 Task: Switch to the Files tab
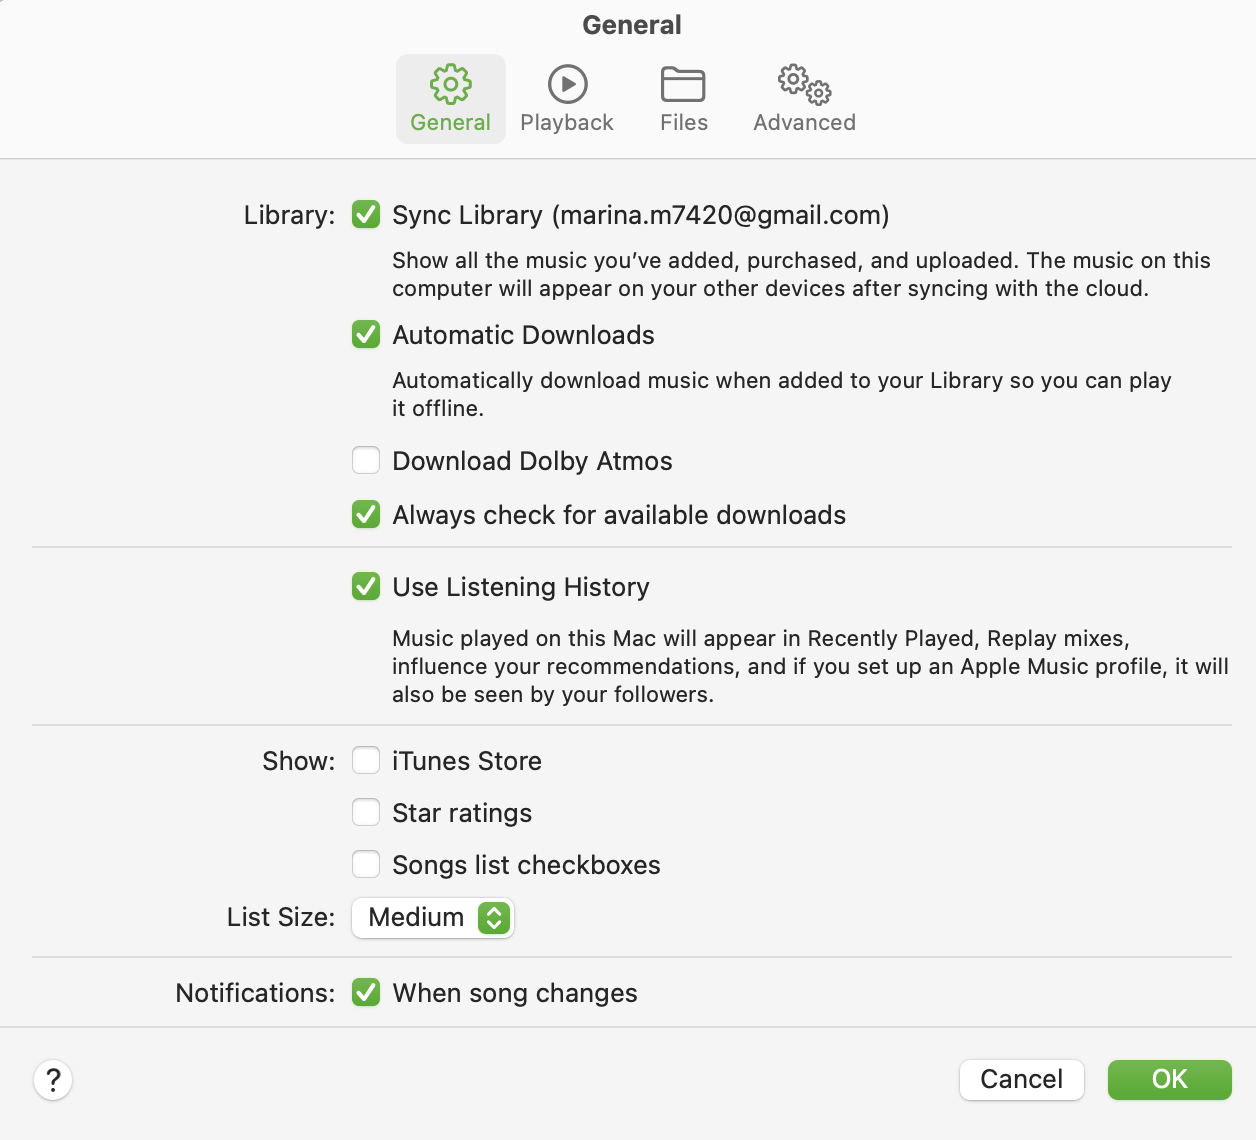point(683,100)
